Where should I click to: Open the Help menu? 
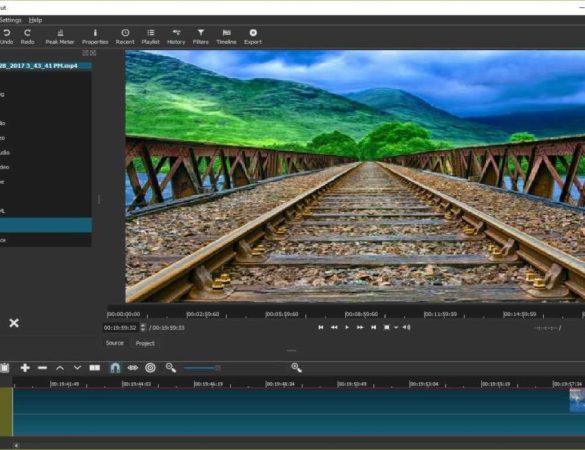pos(35,20)
